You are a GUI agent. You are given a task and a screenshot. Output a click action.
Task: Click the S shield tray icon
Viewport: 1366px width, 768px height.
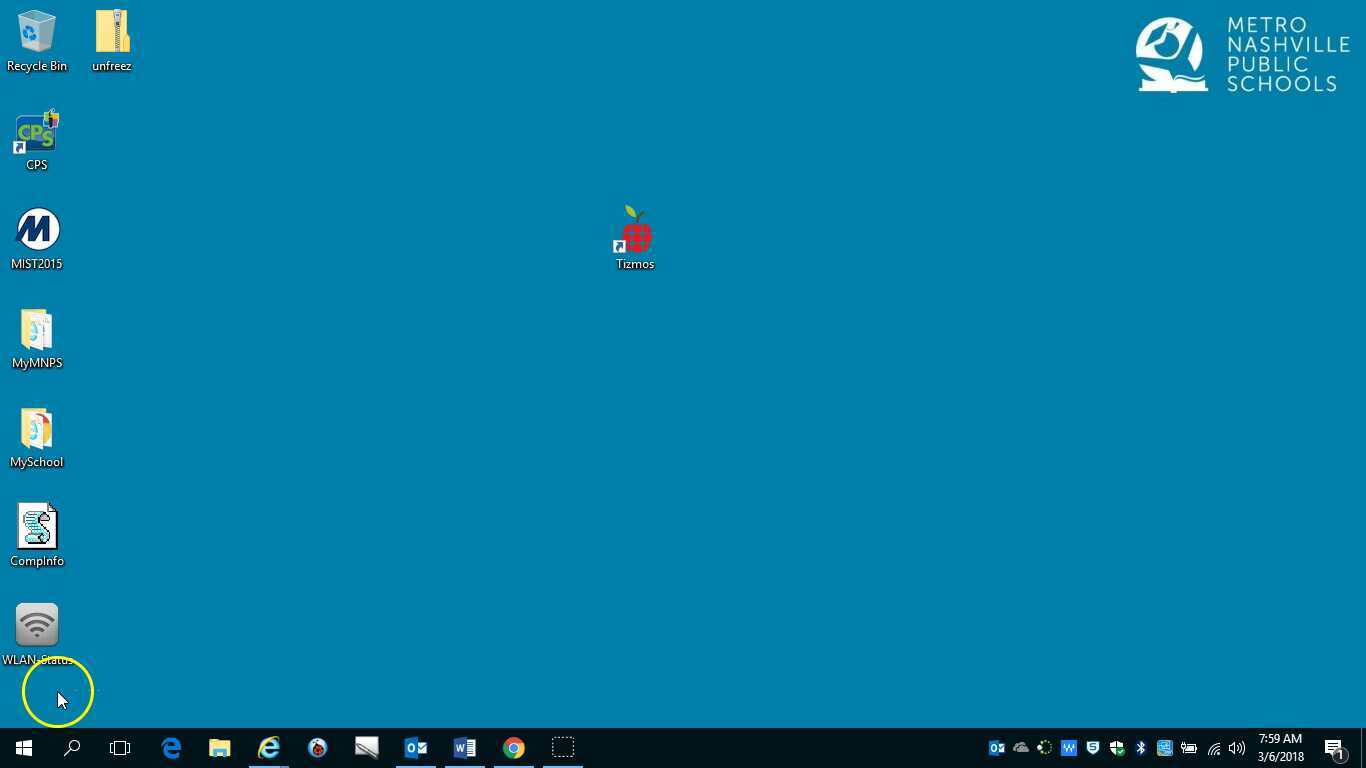[x=1093, y=748]
